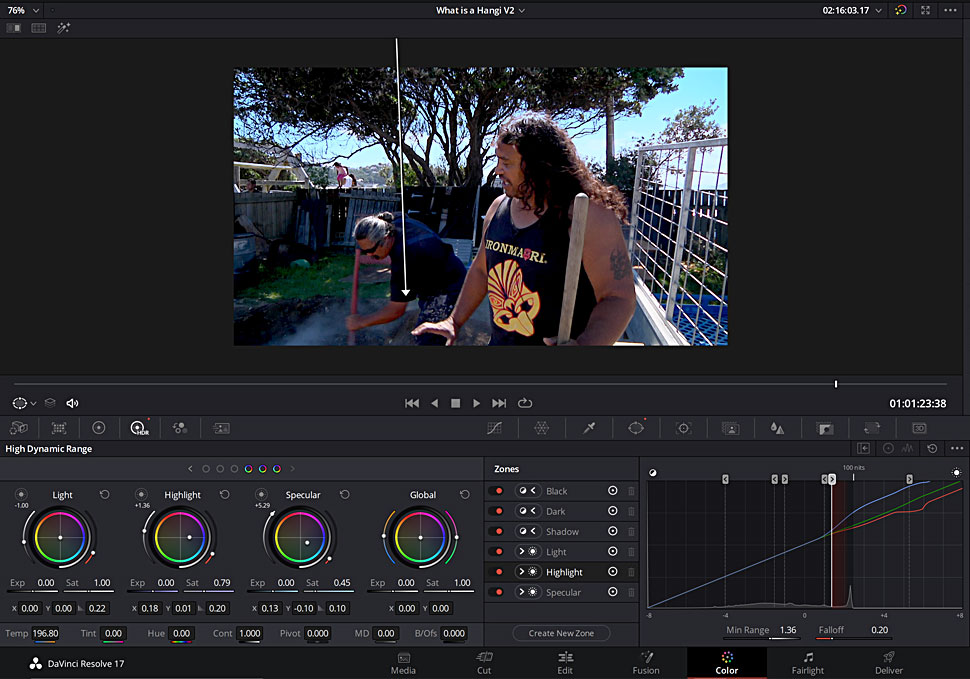The height and width of the screenshot is (679, 970).
Task: Click the Temp value field
Action: pos(45,633)
